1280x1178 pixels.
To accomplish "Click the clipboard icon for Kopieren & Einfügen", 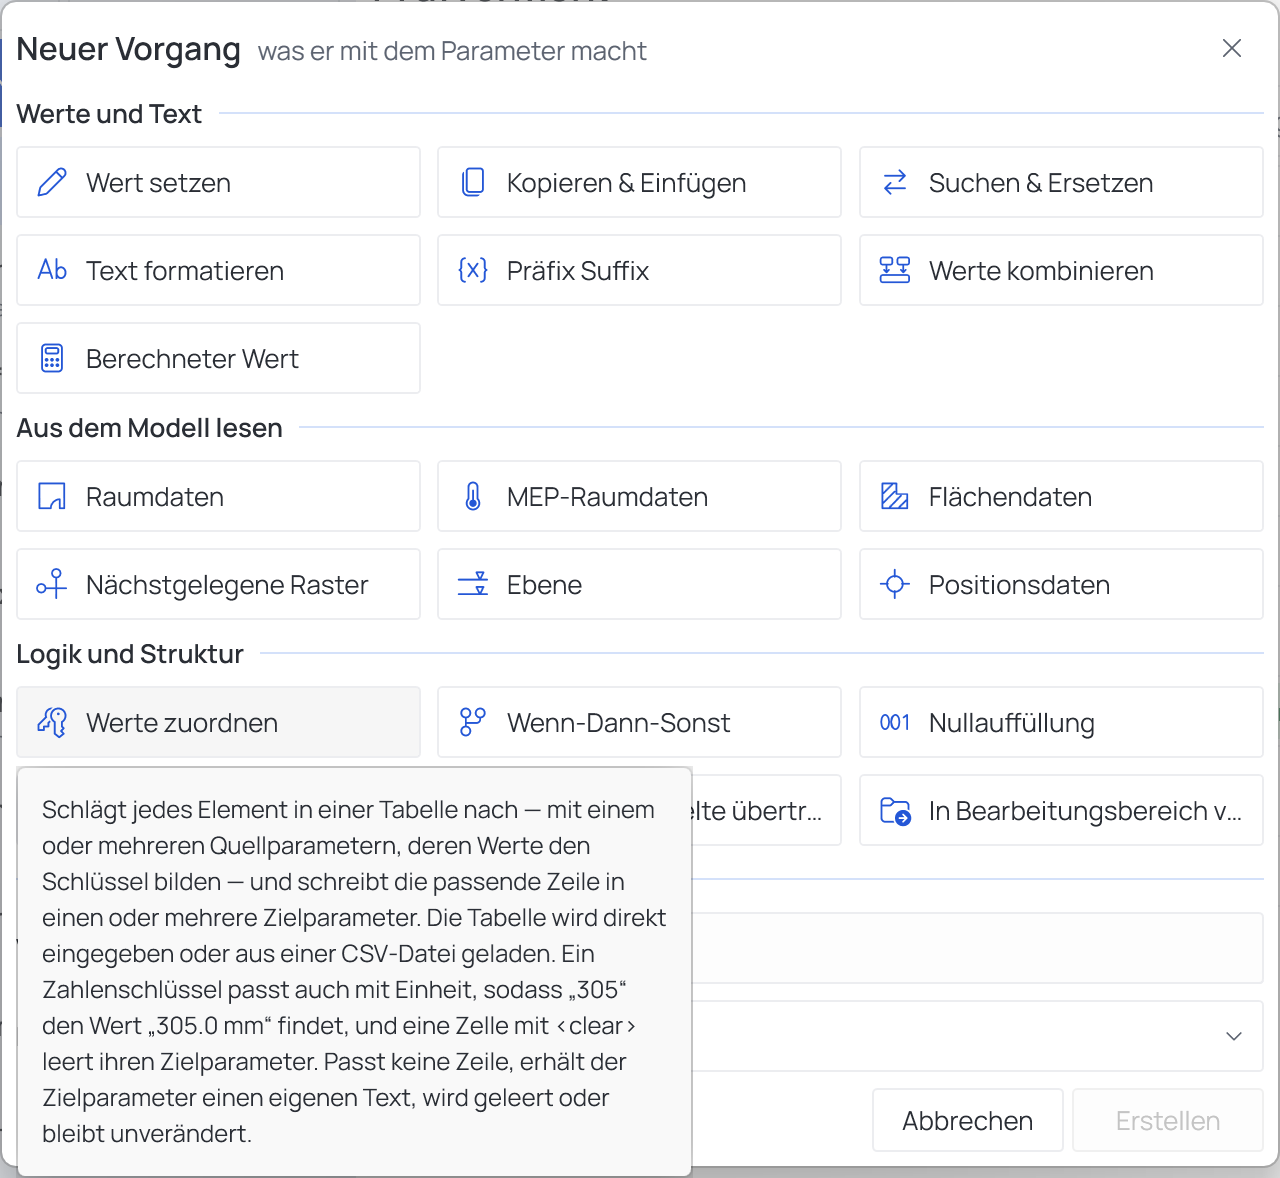I will point(473,182).
